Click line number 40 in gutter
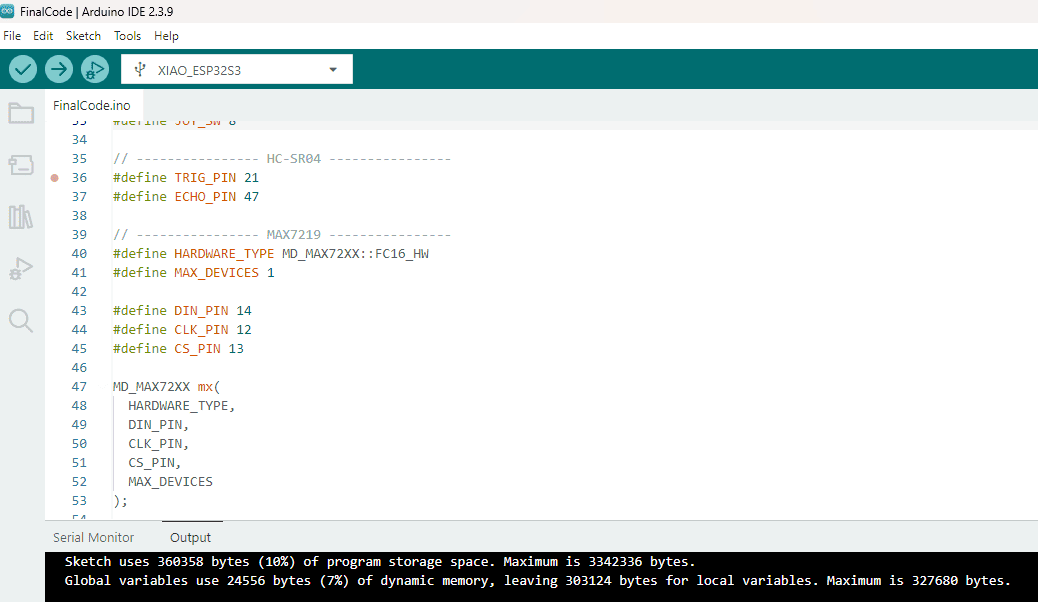 79,254
